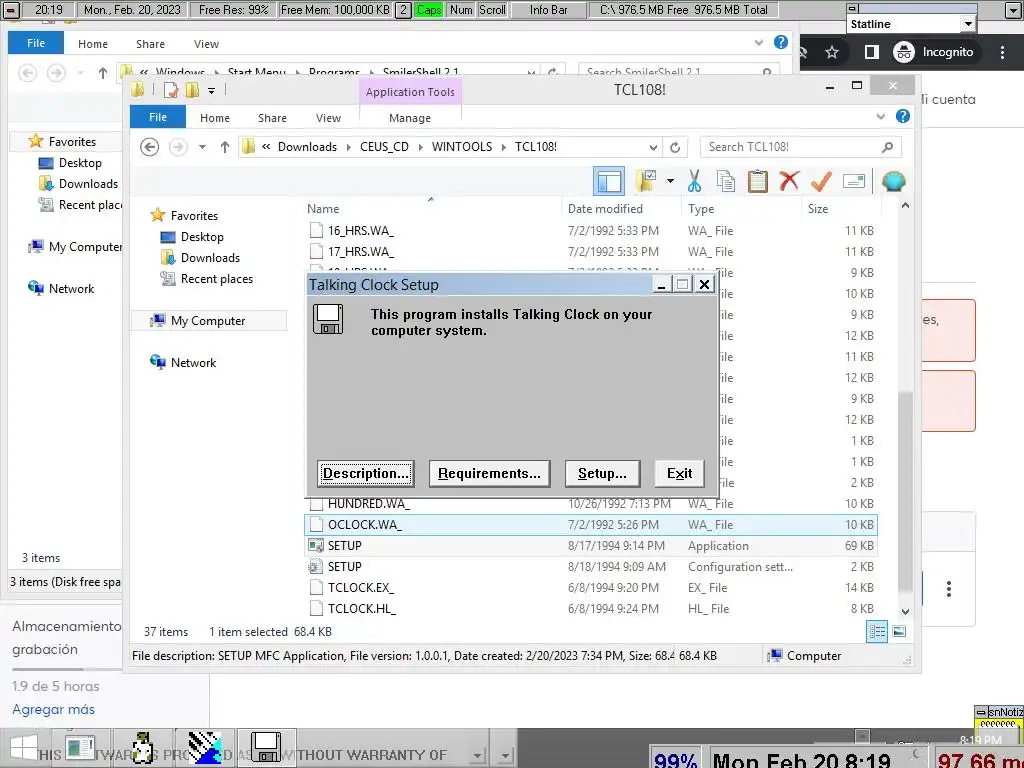This screenshot has height=768, width=1024.
Task: Exit the Talking Clock Setup dialog
Action: click(x=679, y=473)
